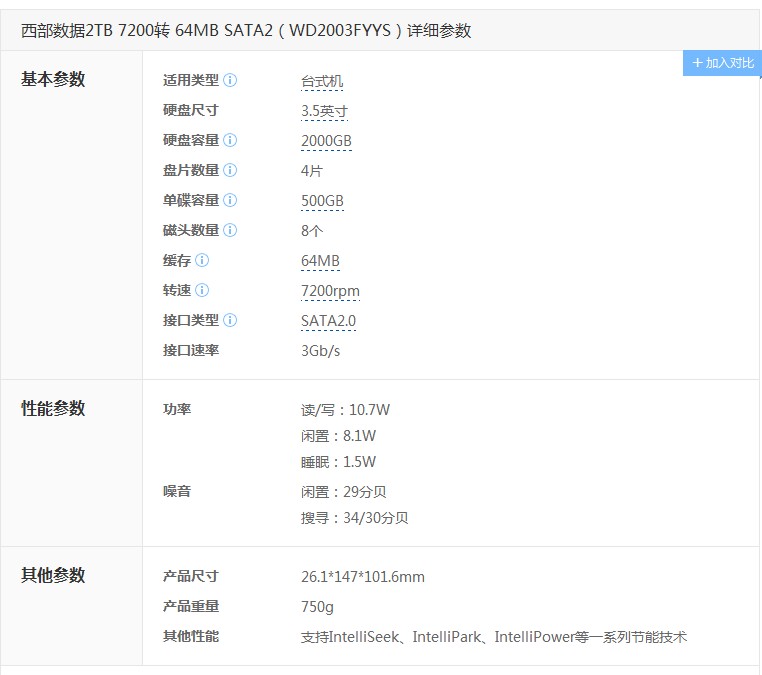This screenshot has width=762, height=675.
Task: Click the 4片 value
Action: [312, 171]
